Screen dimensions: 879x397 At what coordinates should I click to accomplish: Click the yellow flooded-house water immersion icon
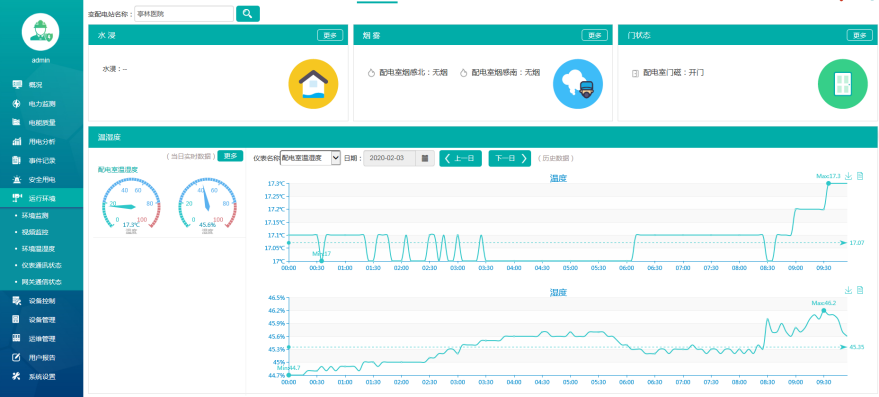(313, 84)
